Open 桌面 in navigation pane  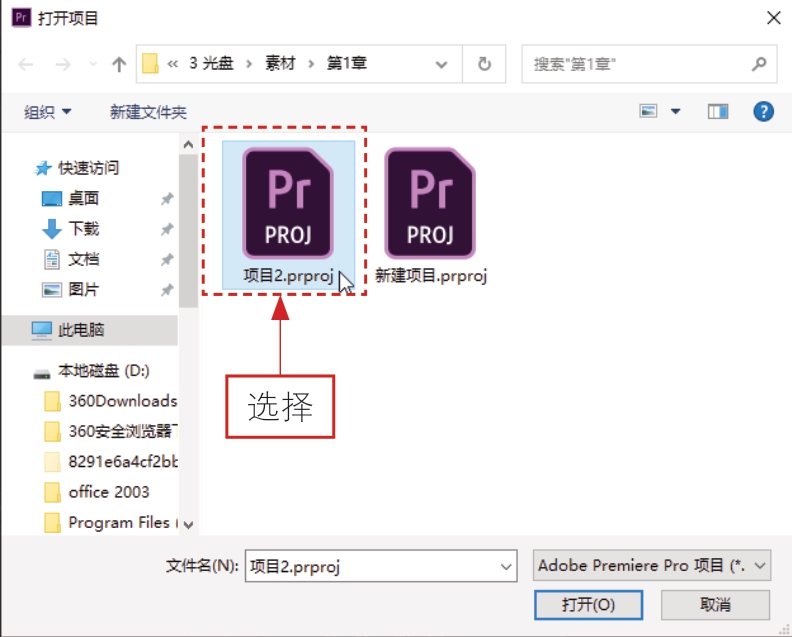70,198
